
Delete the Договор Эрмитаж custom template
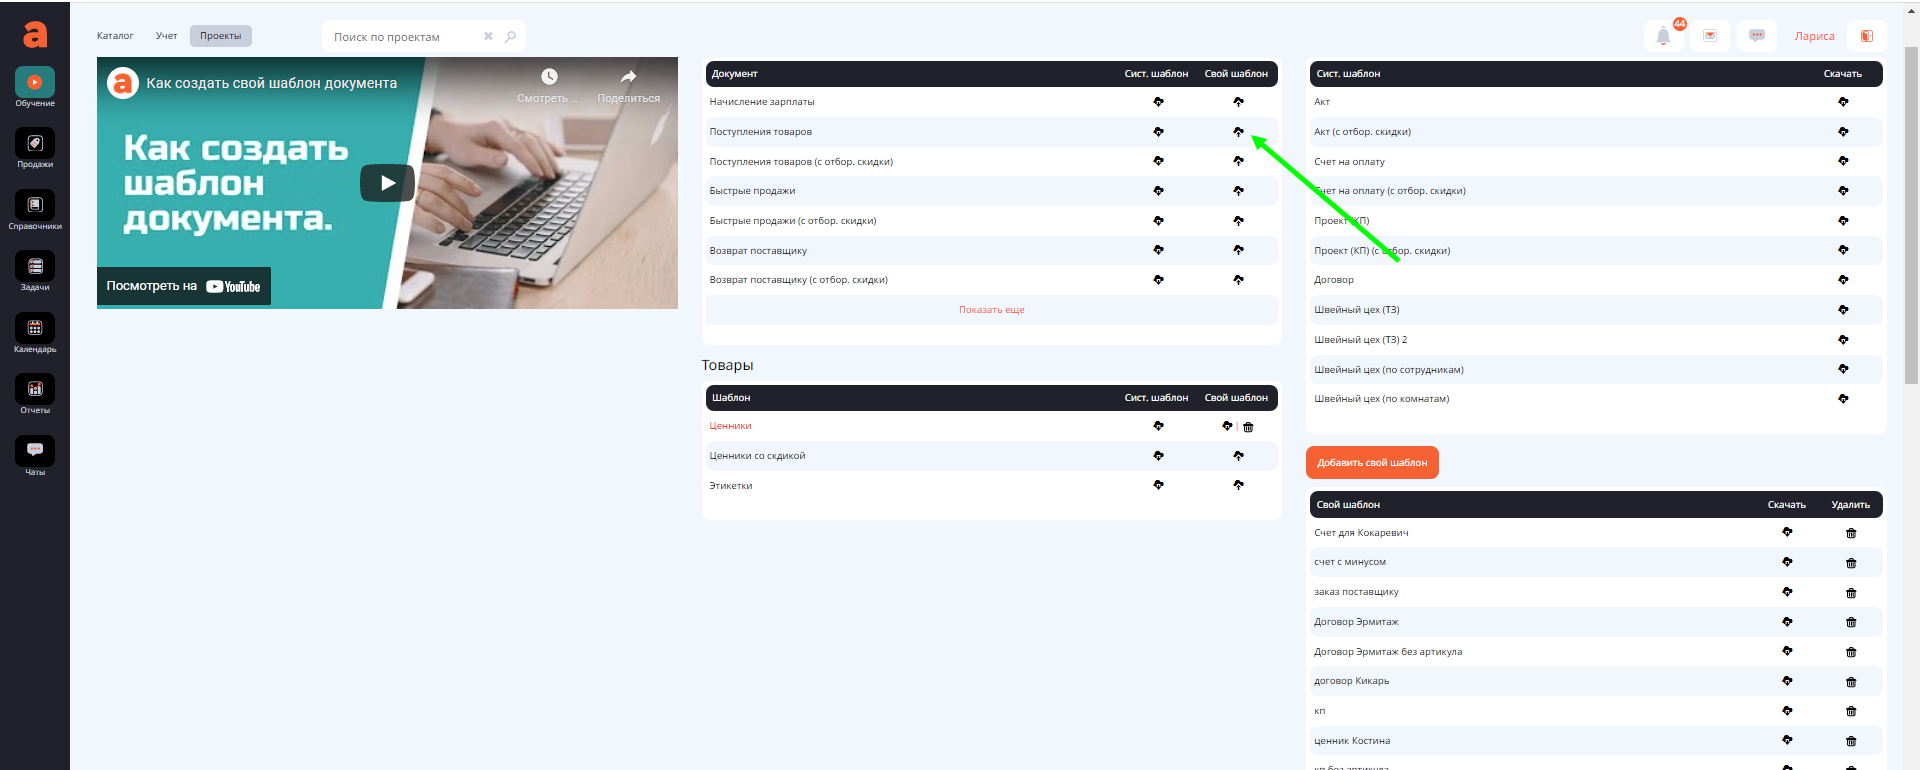pos(1850,622)
